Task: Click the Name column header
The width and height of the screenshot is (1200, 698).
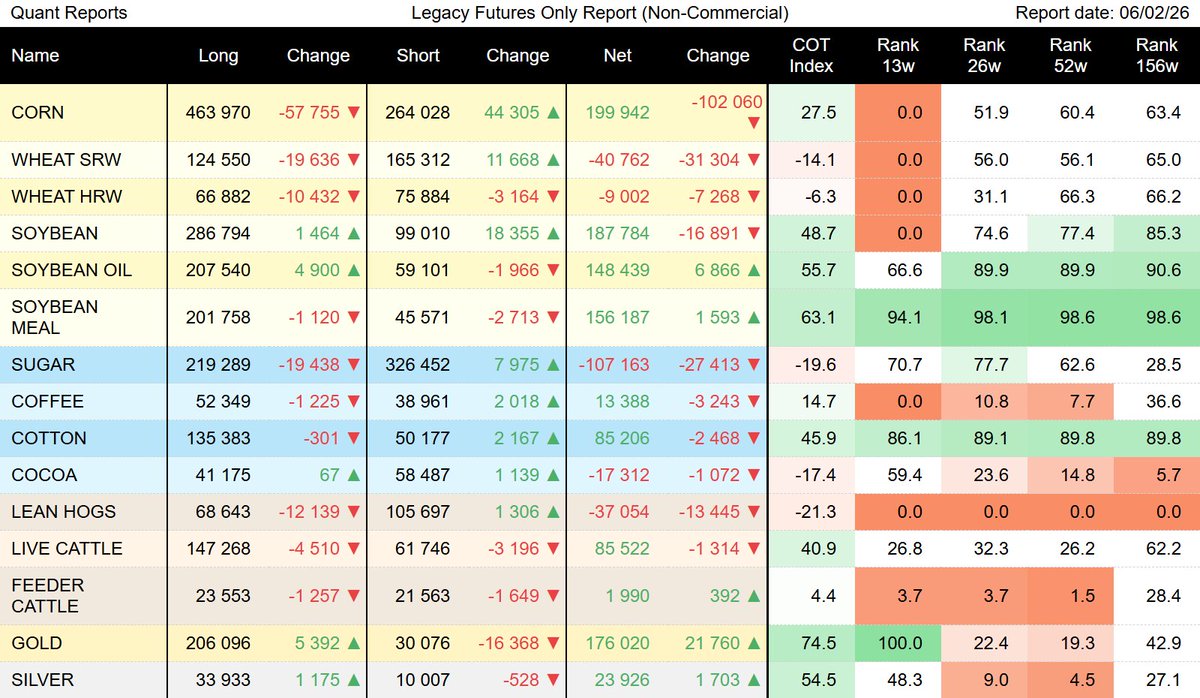Action: click(34, 56)
